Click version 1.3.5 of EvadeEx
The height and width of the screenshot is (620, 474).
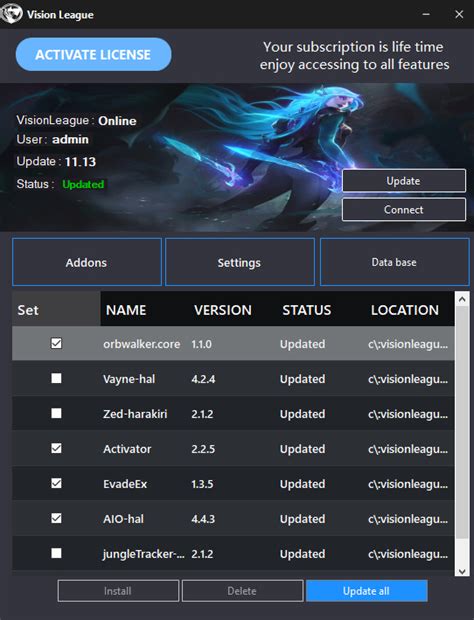[x=202, y=484]
